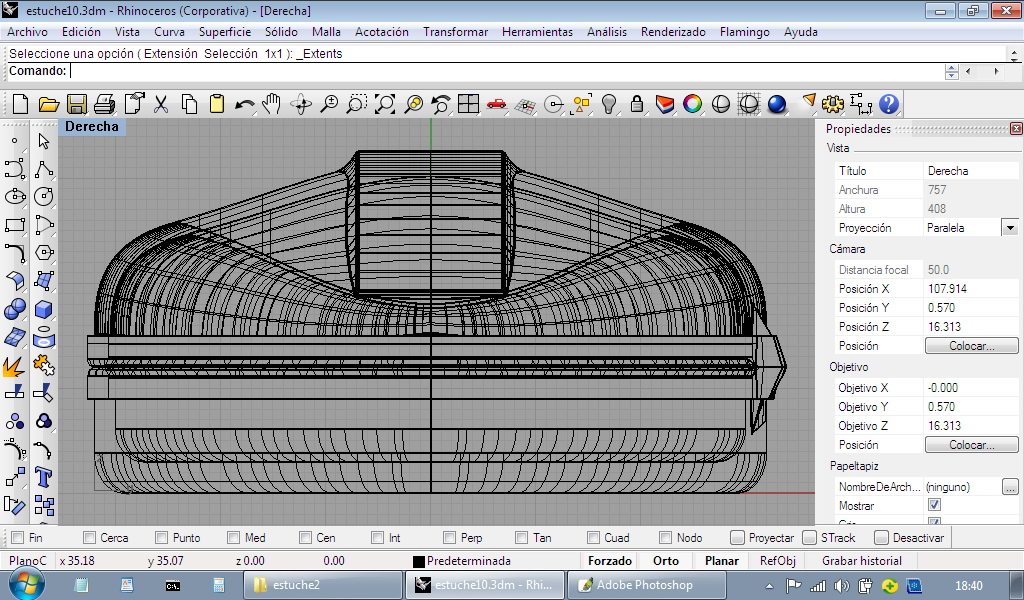
Task: Select the Pan view hand tool
Action: pyautogui.click(x=272, y=104)
